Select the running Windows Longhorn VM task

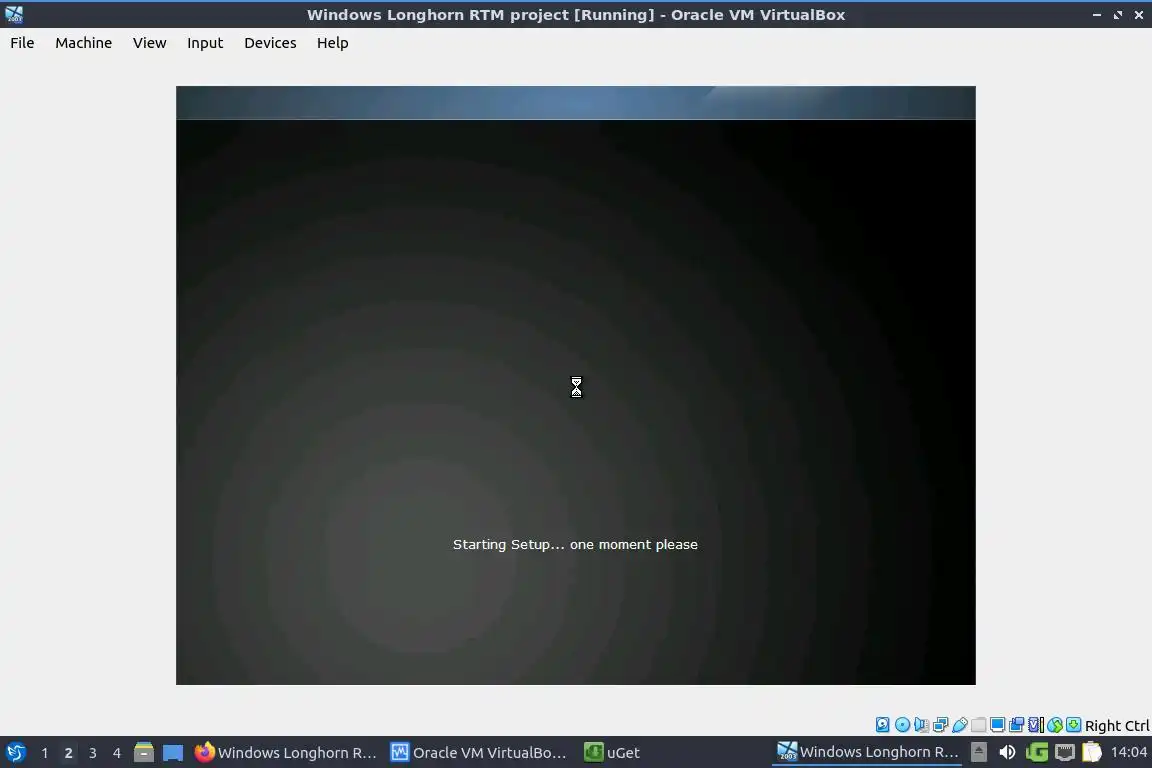point(868,752)
